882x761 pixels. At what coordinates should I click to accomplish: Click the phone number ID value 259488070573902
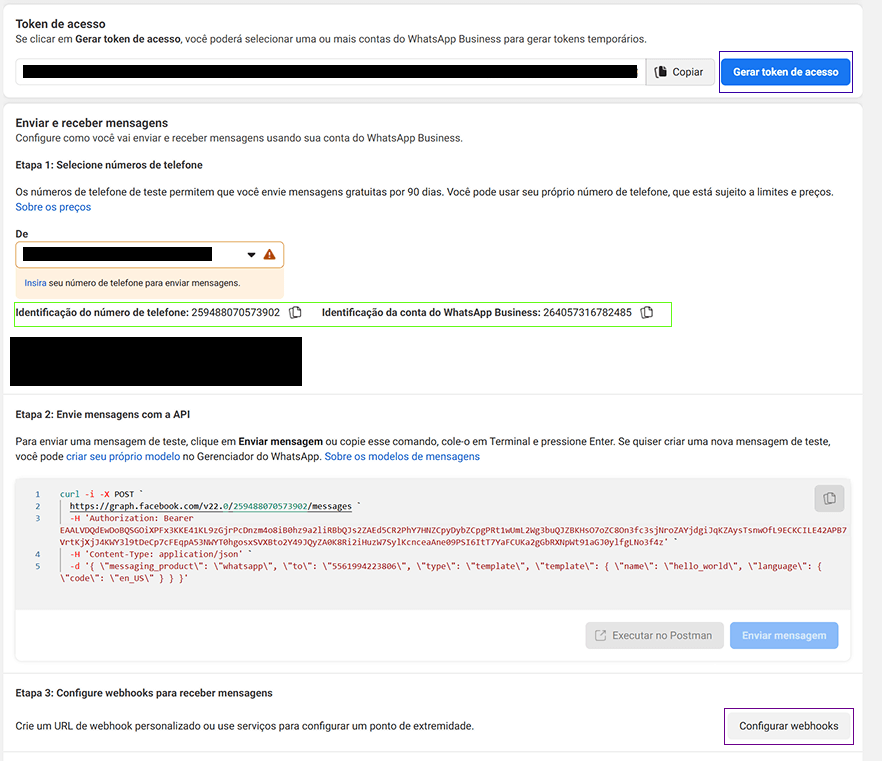pos(235,313)
